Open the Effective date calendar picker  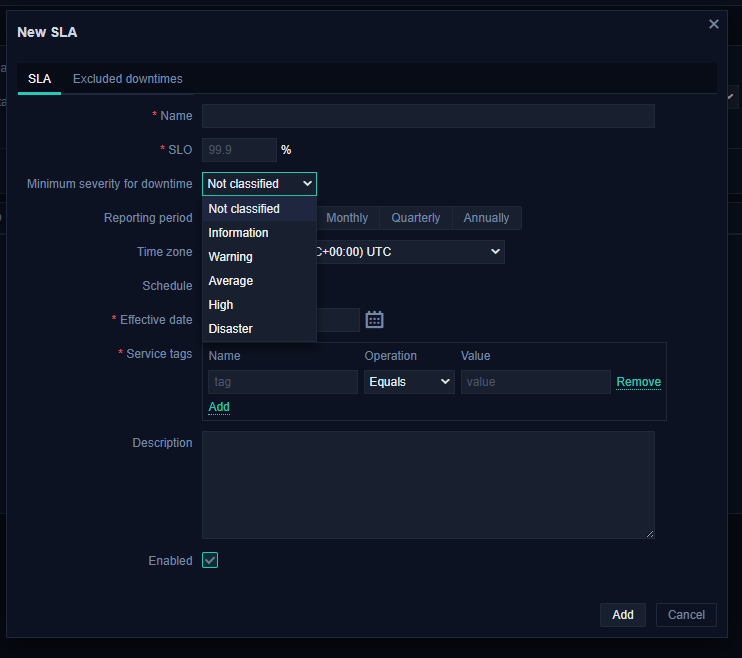pyautogui.click(x=374, y=320)
